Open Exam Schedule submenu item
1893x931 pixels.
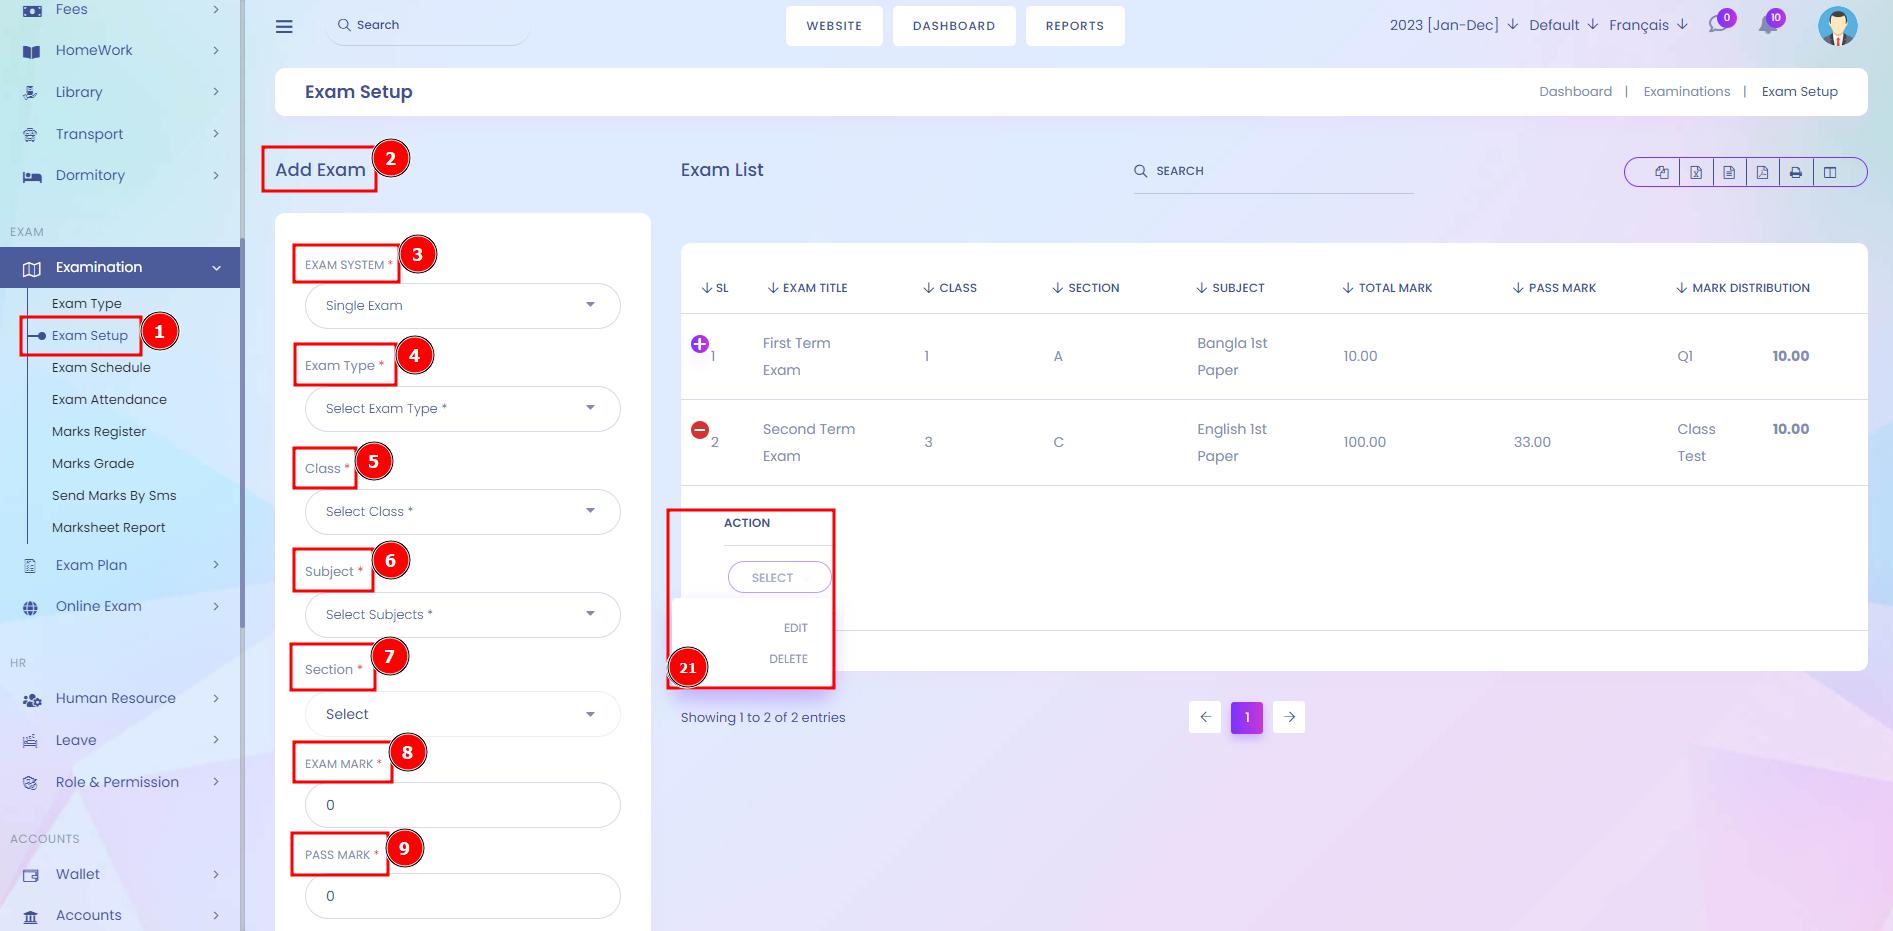pos(101,368)
